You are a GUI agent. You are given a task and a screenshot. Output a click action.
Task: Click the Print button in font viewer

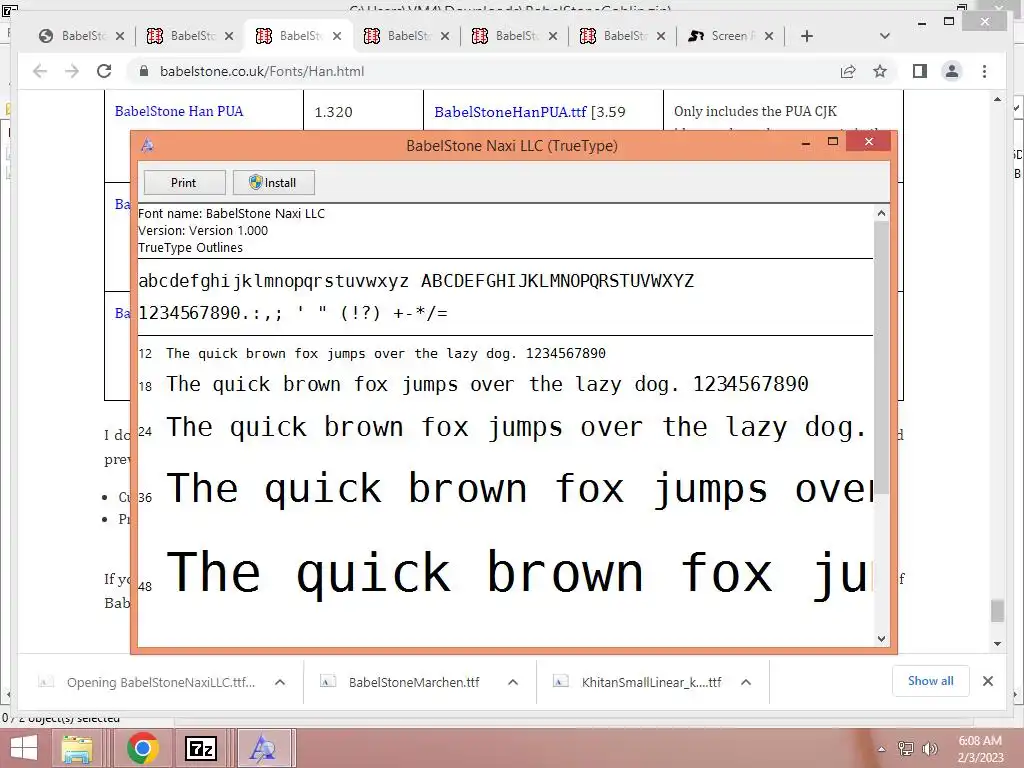pos(185,183)
